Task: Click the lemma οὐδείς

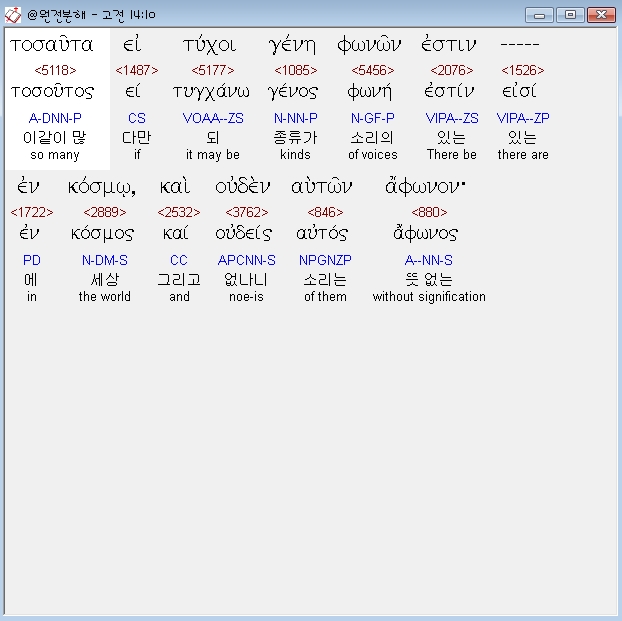Action: 244,233
